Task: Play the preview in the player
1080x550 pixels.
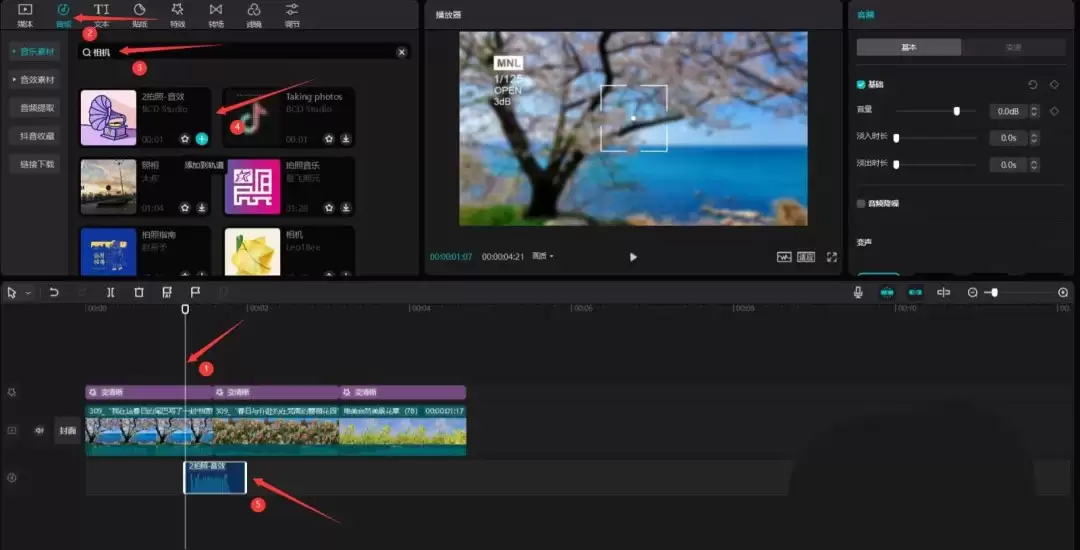Action: (633, 257)
